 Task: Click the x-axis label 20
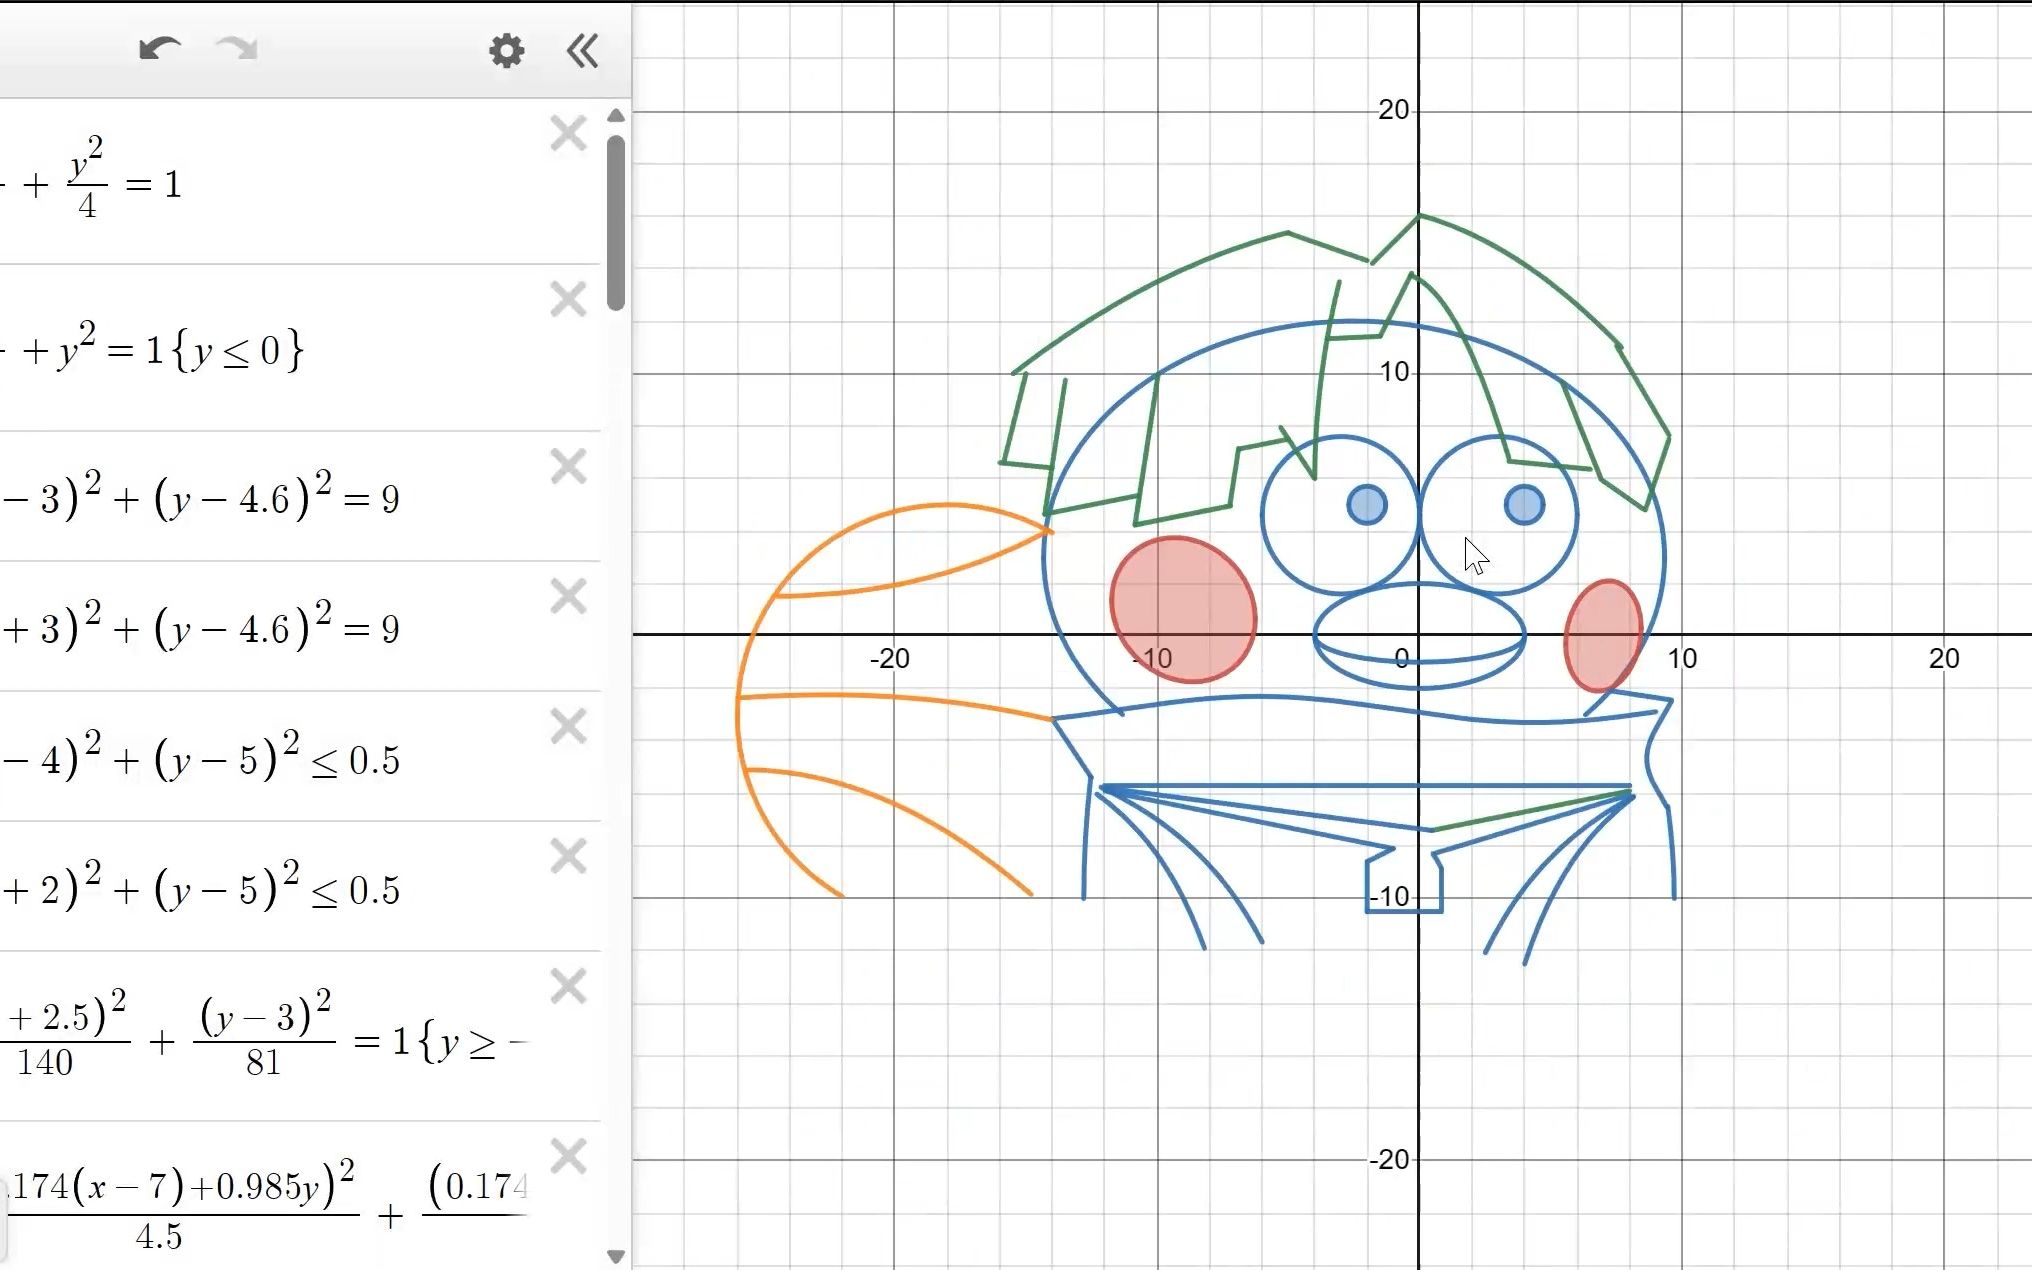coord(1944,658)
